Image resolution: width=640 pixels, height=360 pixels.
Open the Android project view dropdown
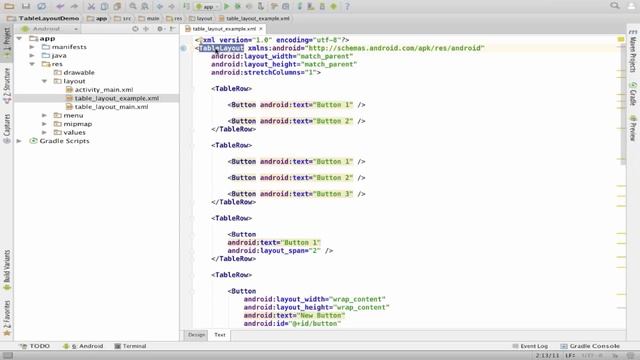(50, 29)
